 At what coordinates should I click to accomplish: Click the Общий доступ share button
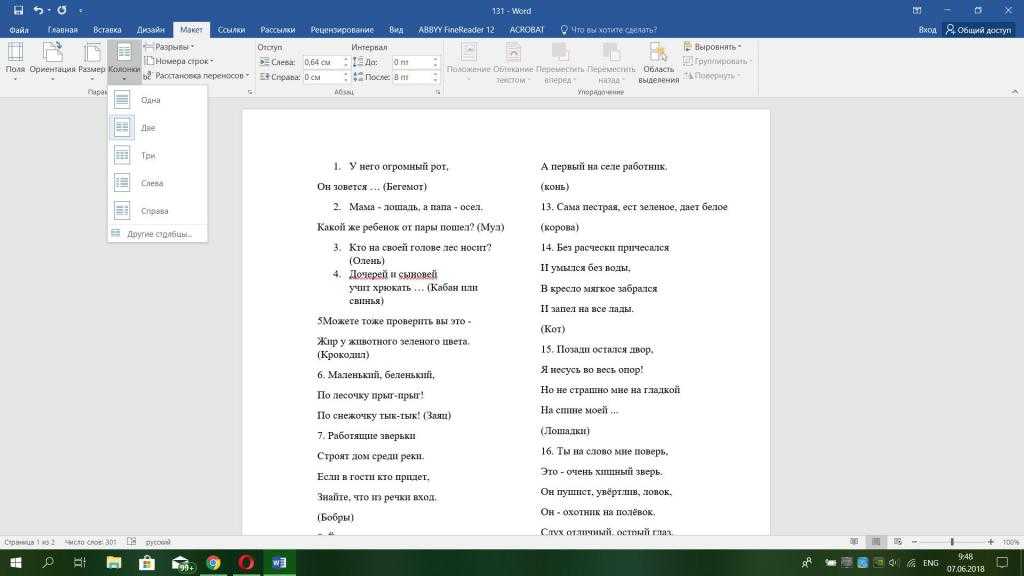(x=980, y=30)
